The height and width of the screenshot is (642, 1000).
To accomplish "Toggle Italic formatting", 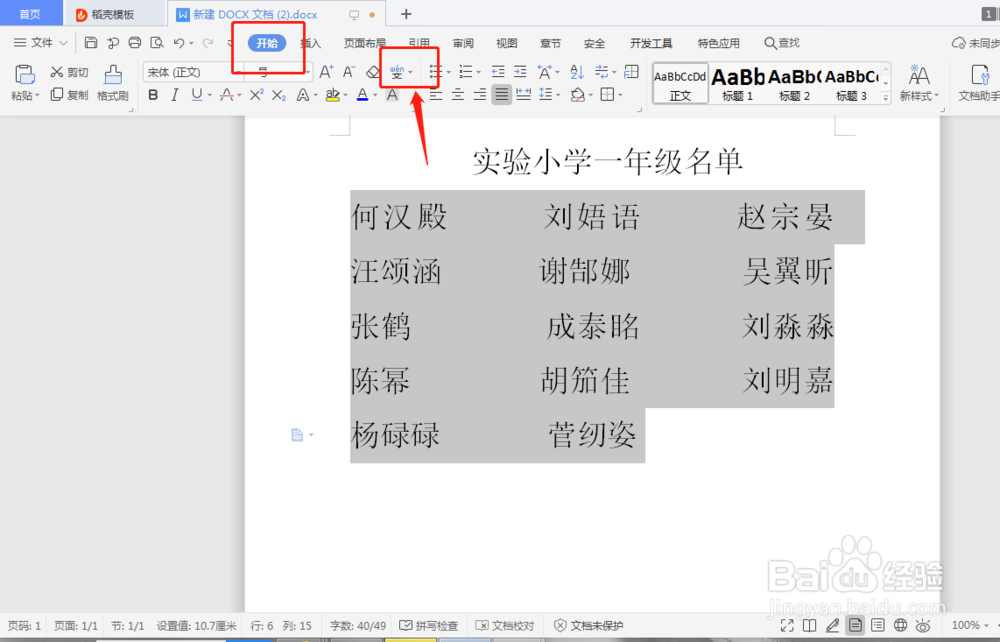I will tap(175, 95).
